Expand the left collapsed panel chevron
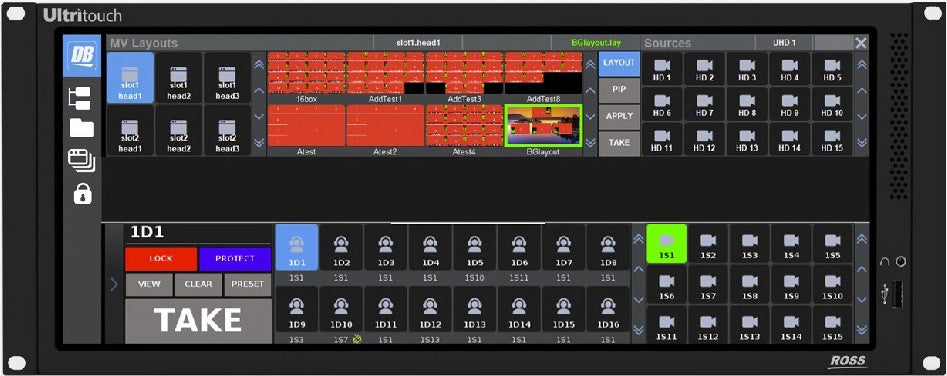The width and height of the screenshot is (947, 376). point(114,284)
